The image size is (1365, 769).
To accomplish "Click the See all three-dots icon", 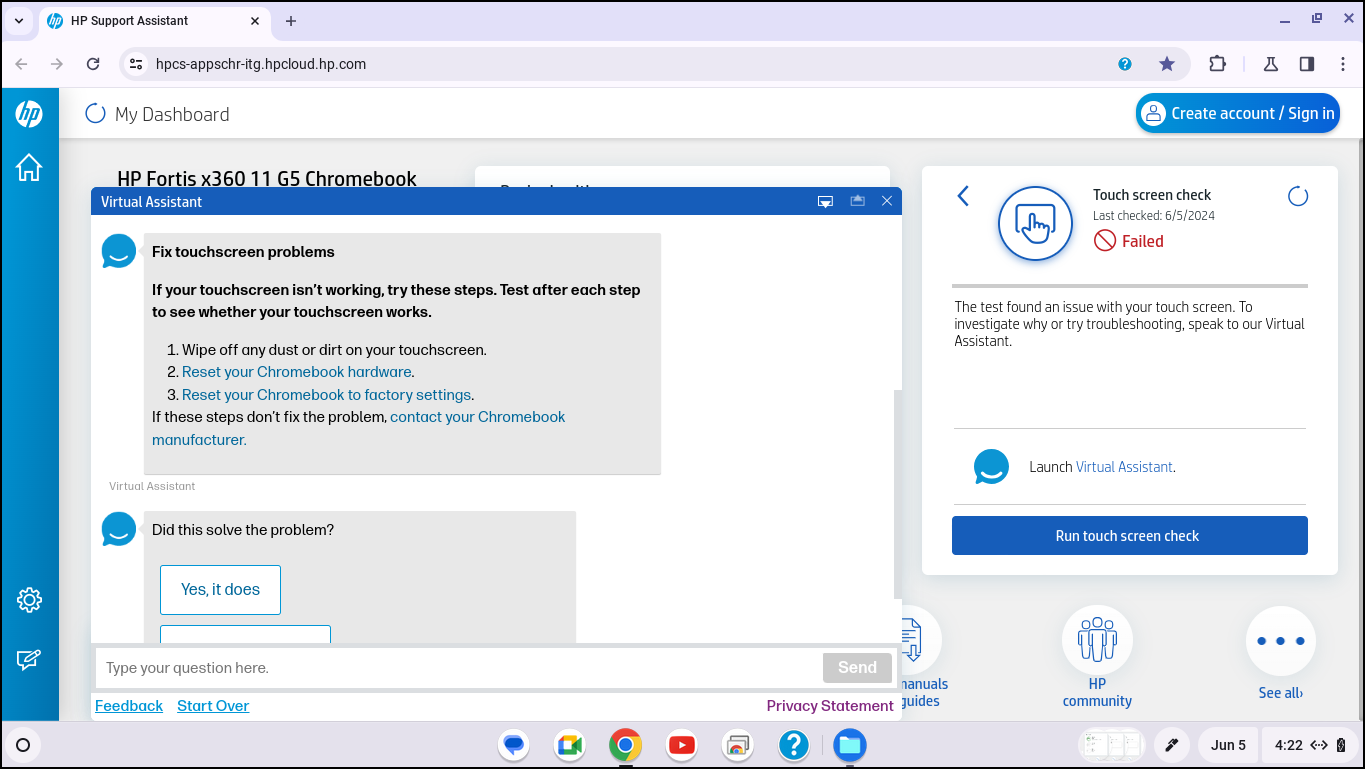I will [x=1281, y=640].
